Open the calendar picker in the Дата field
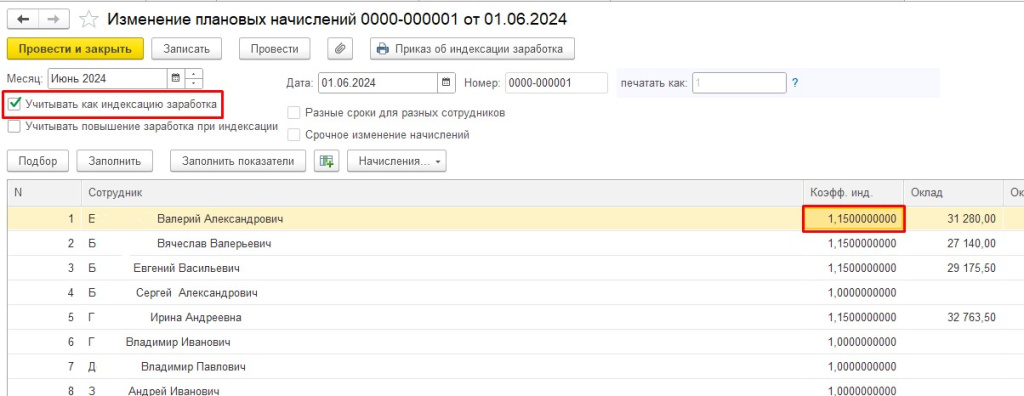Image resolution: width=1024 pixels, height=396 pixels. click(x=446, y=83)
